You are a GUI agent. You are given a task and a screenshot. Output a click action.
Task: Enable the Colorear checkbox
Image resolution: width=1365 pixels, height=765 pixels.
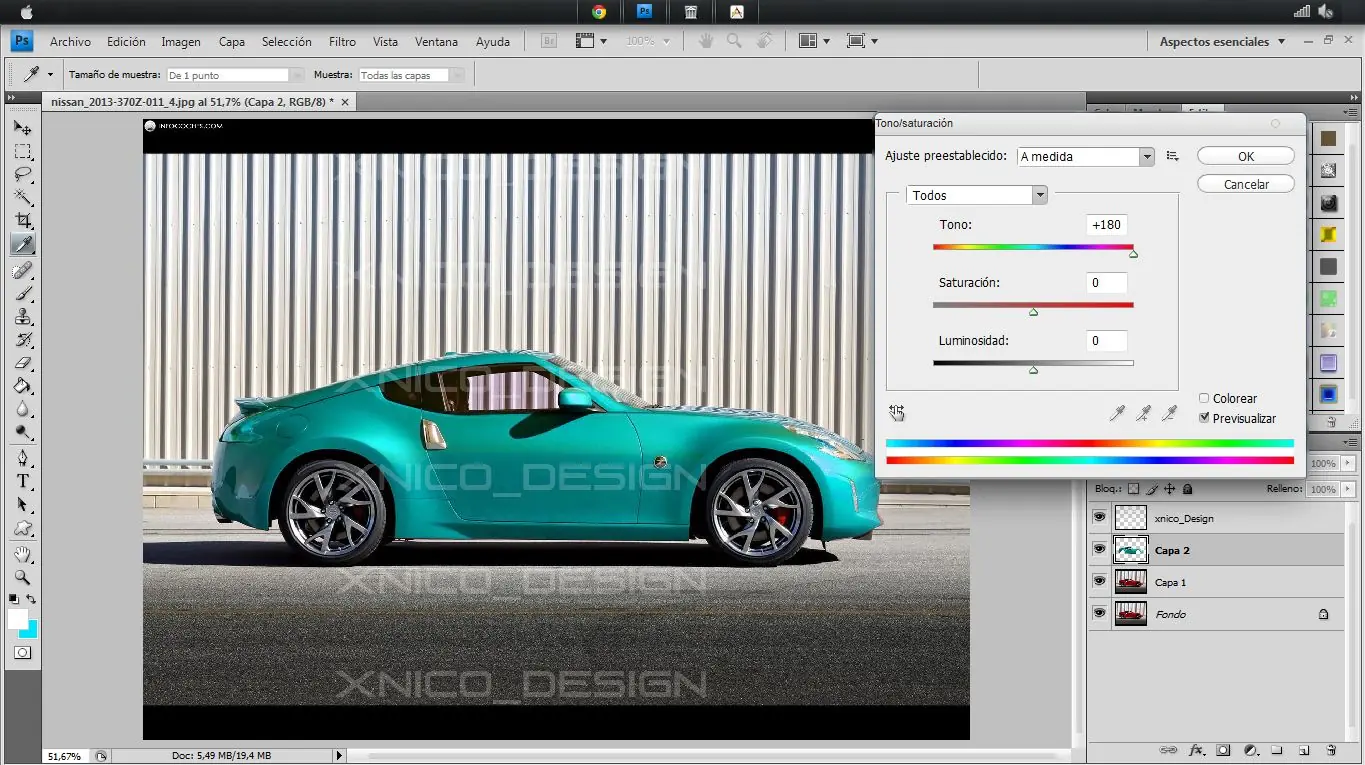click(x=1204, y=398)
